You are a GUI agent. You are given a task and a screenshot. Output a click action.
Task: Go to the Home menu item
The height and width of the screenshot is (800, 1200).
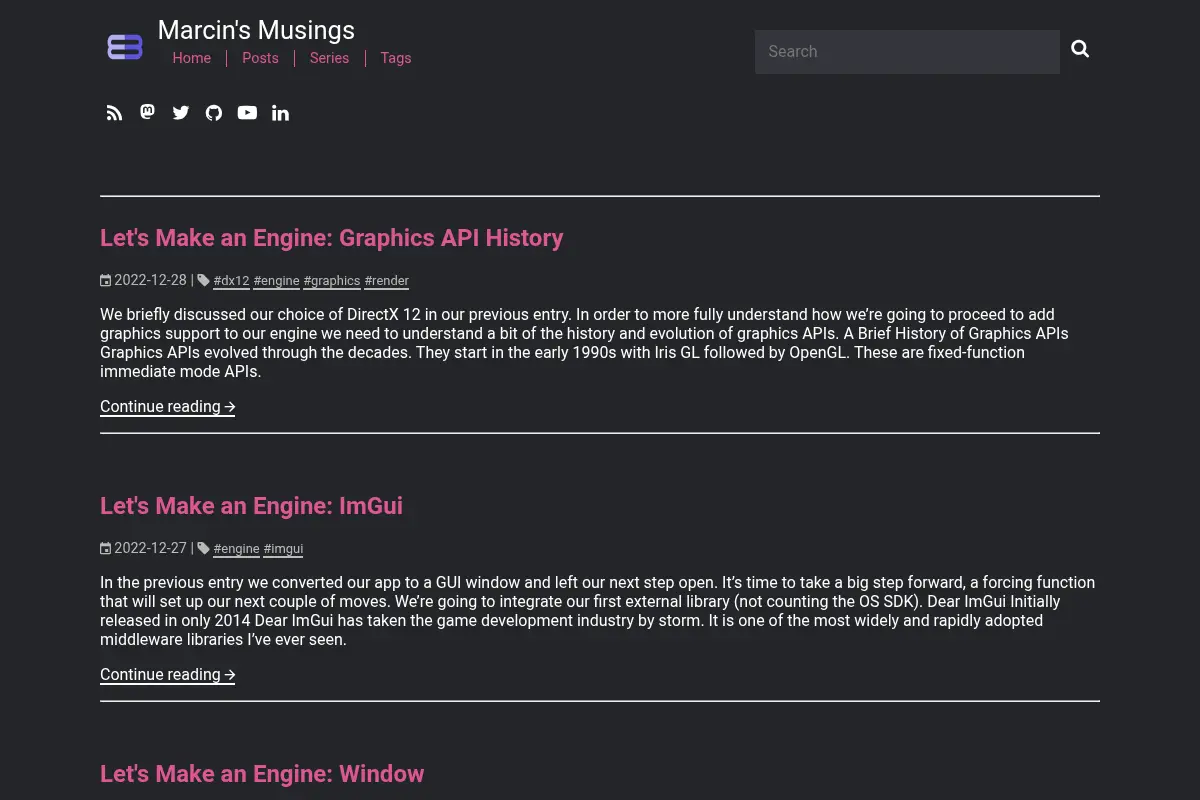coord(192,58)
